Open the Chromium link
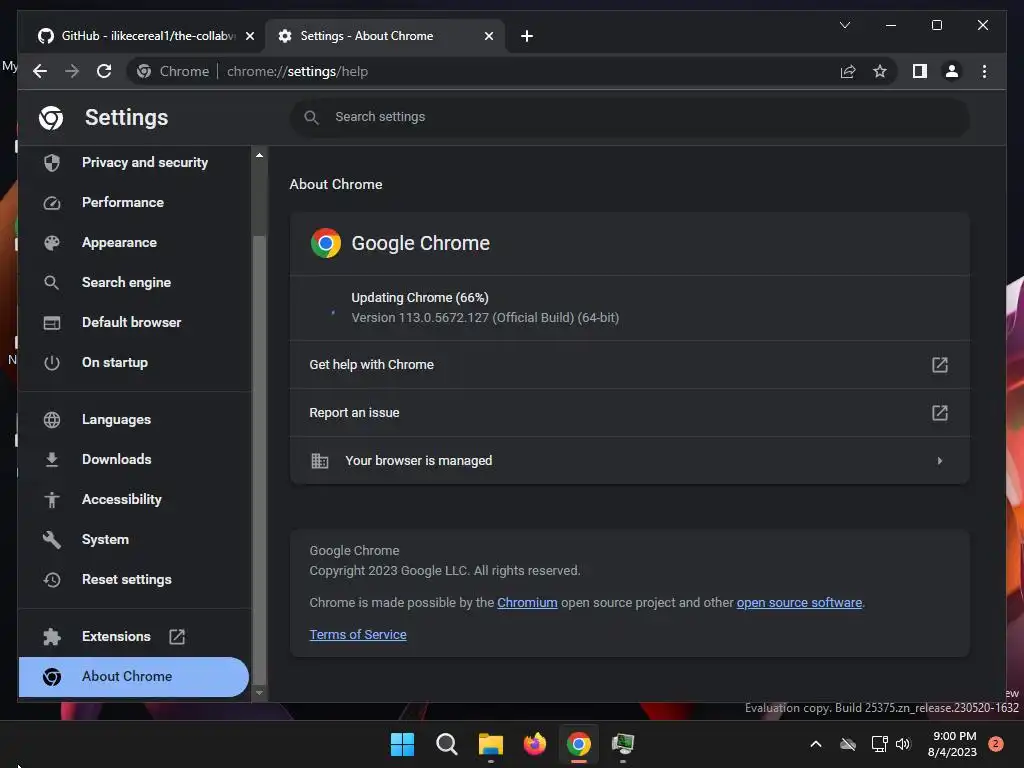 pos(527,603)
